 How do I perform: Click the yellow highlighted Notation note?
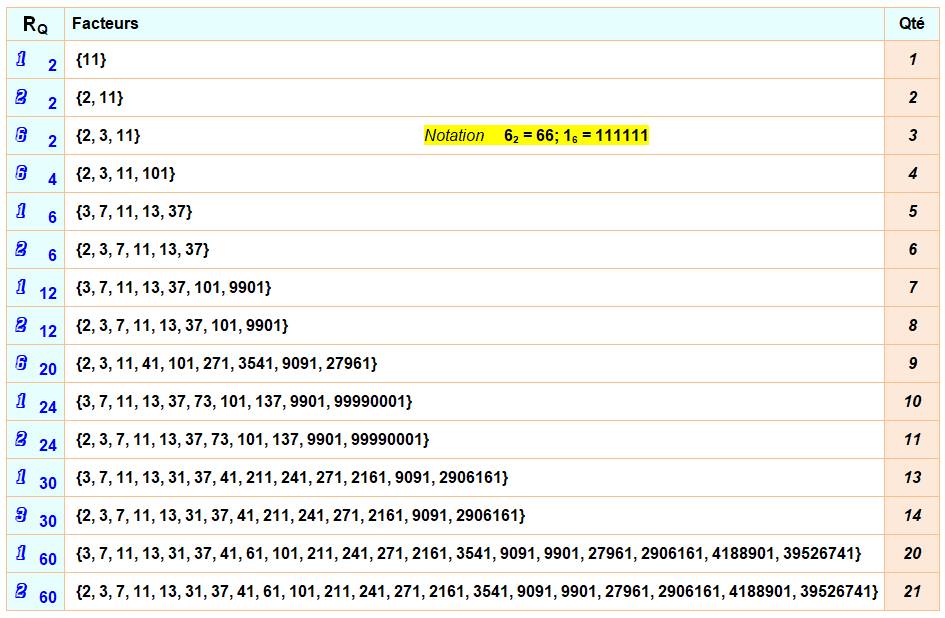point(536,136)
